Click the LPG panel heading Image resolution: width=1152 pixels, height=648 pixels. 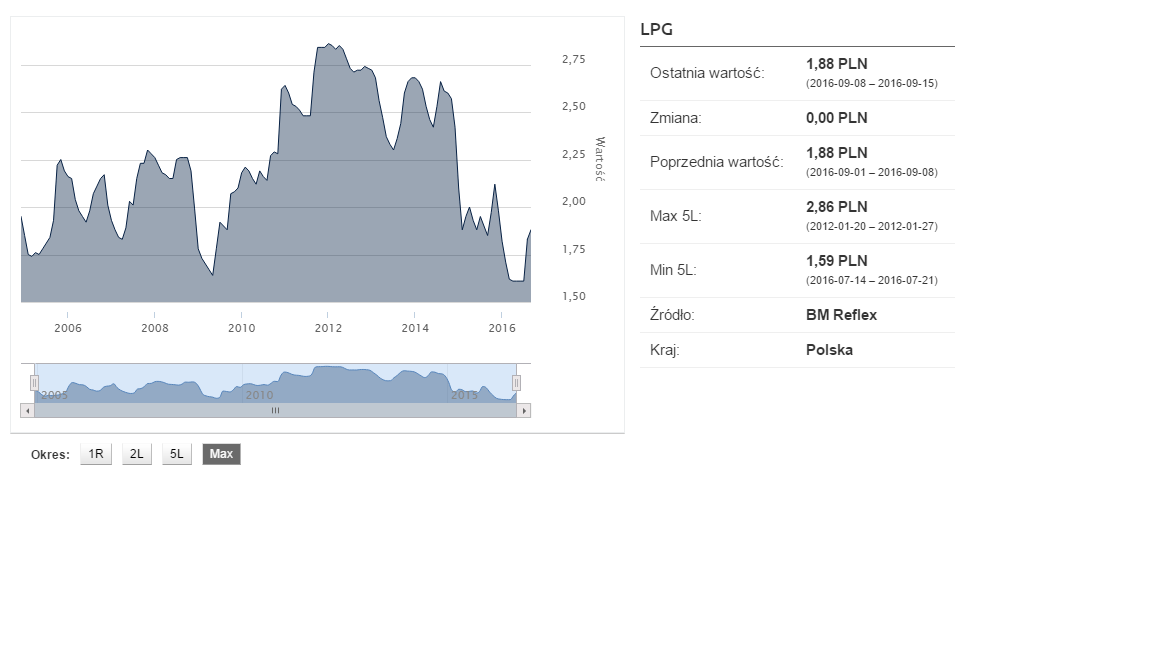click(x=657, y=29)
